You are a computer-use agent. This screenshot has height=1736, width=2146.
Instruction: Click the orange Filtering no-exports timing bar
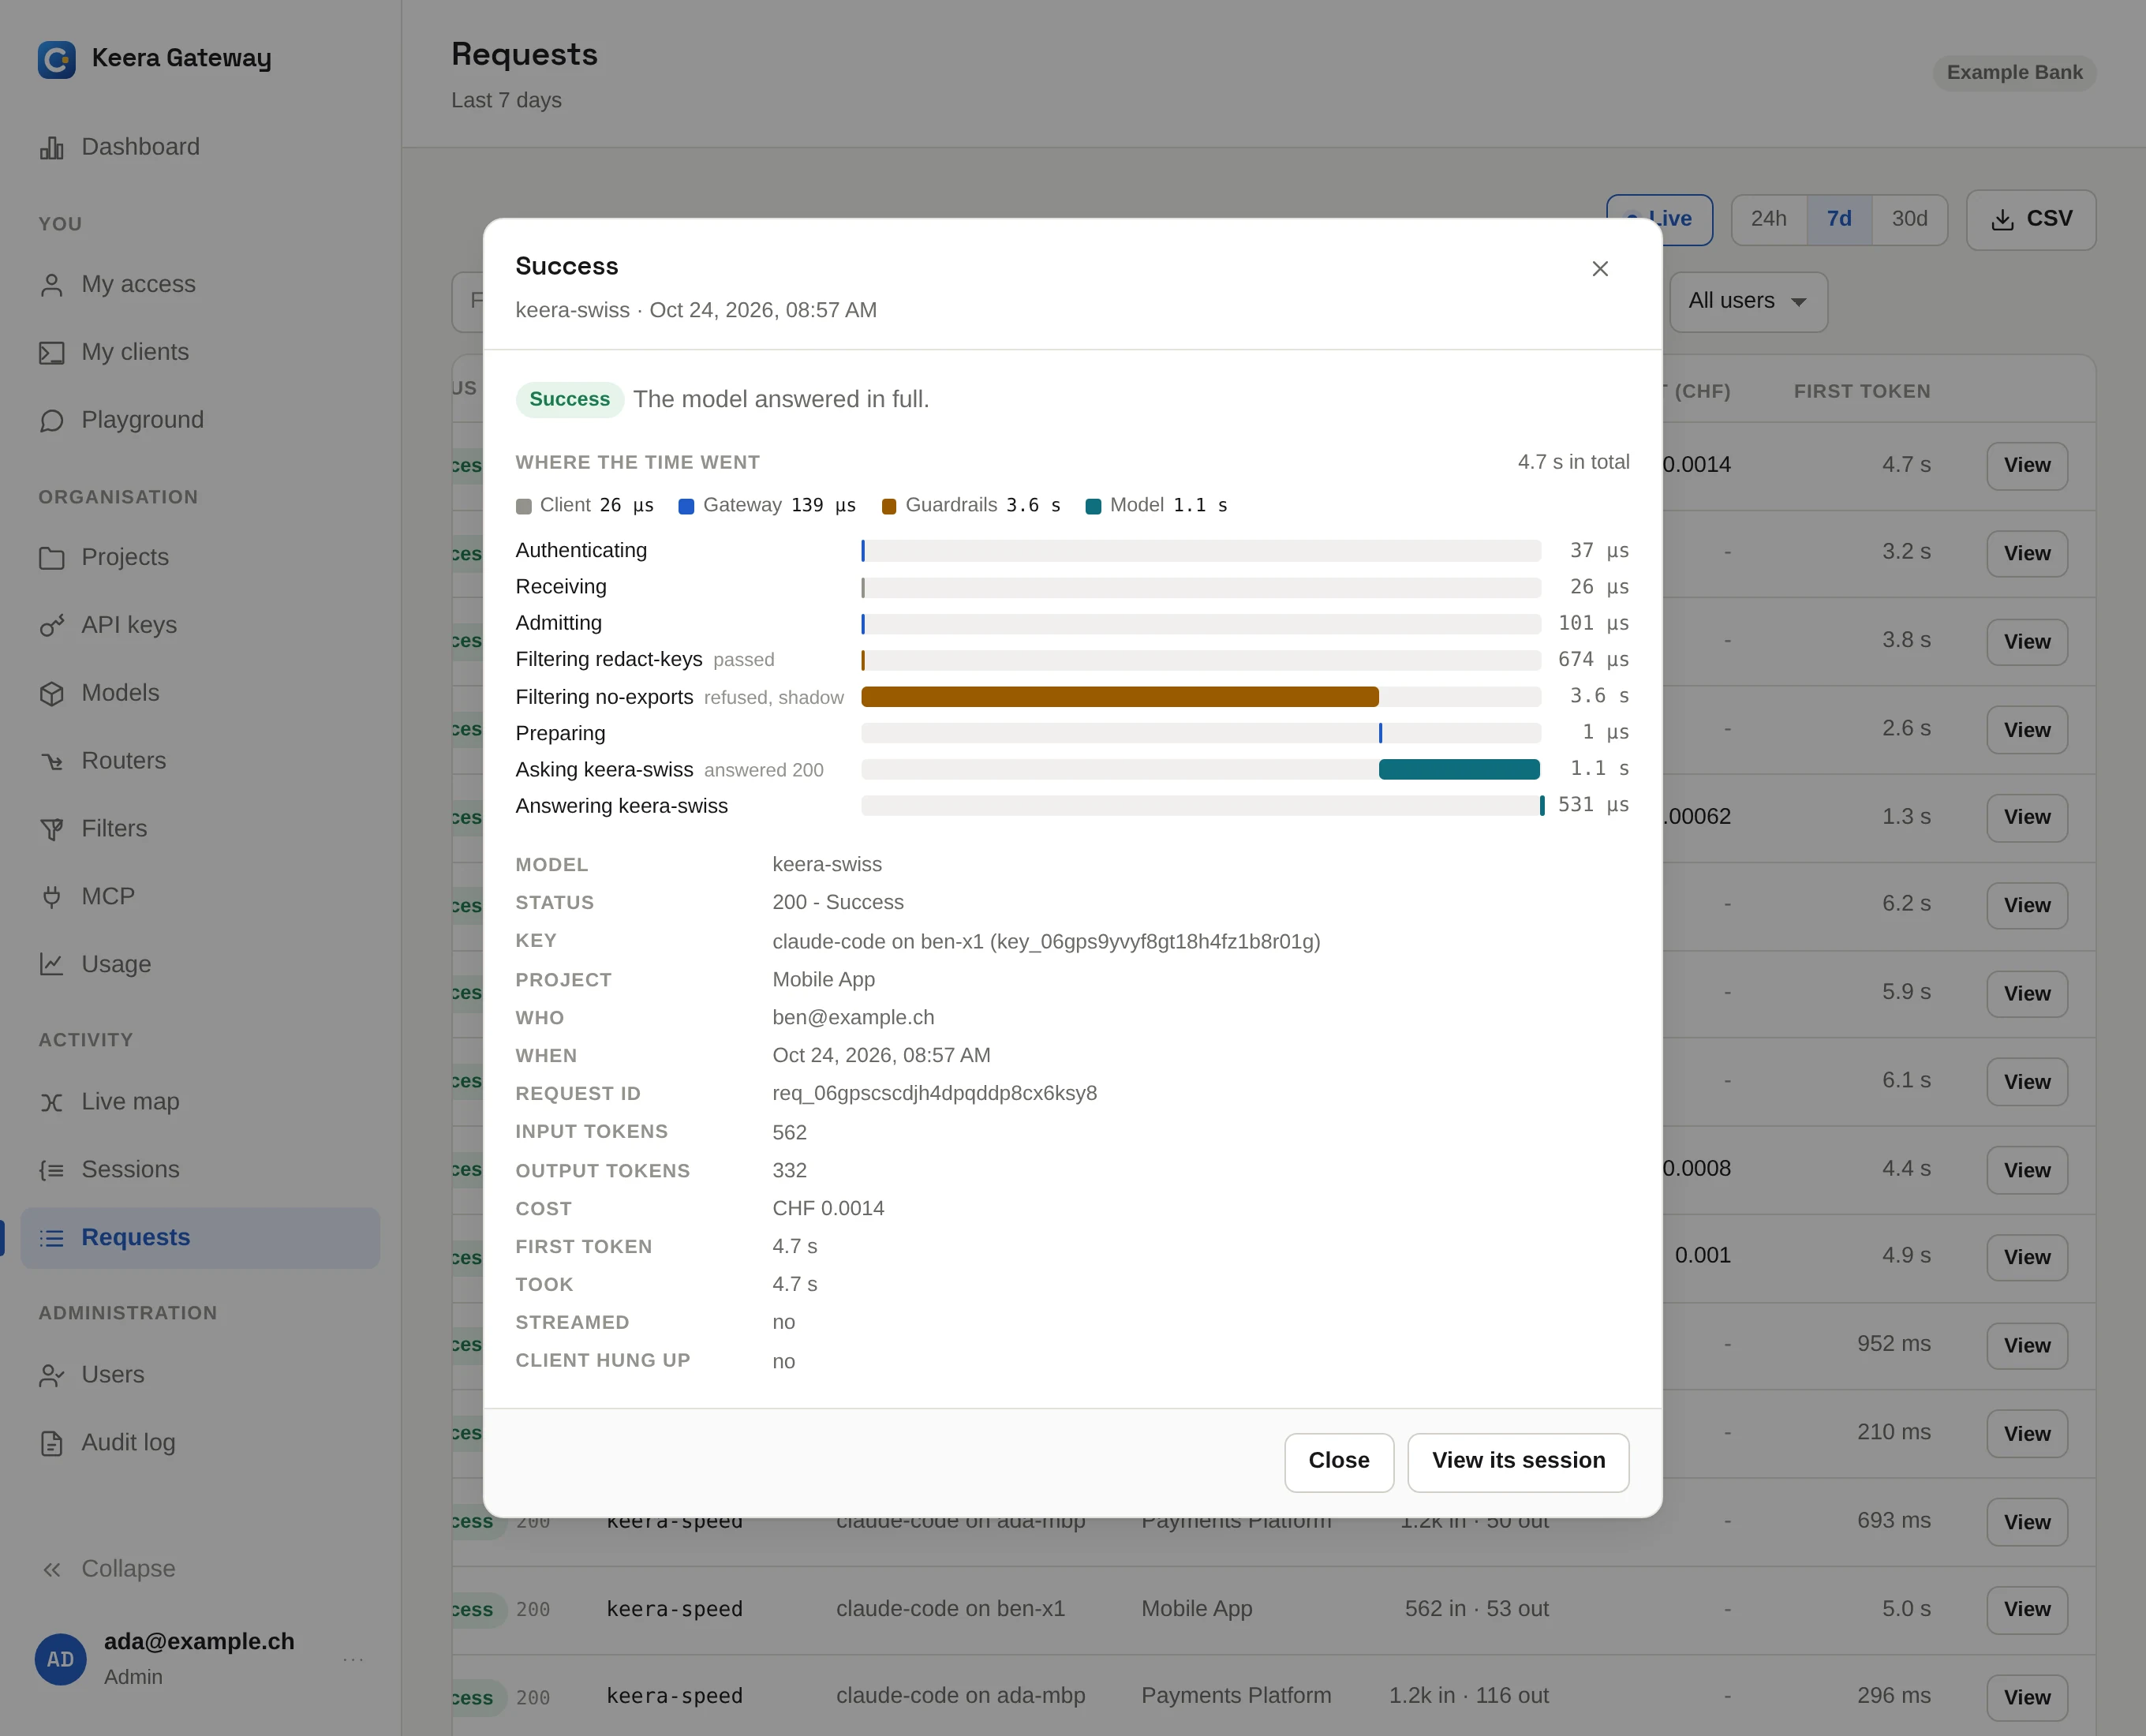click(x=1120, y=697)
